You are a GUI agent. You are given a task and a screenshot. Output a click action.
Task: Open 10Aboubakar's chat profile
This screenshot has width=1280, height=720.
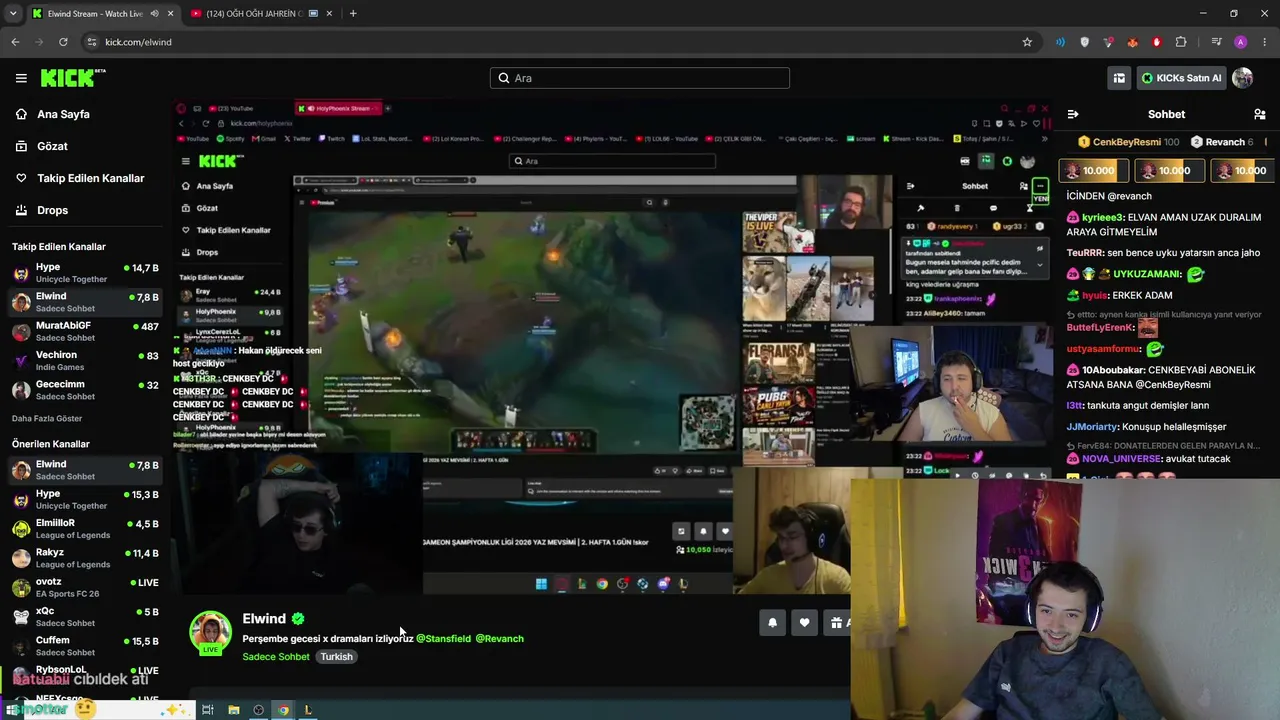coord(1113,370)
